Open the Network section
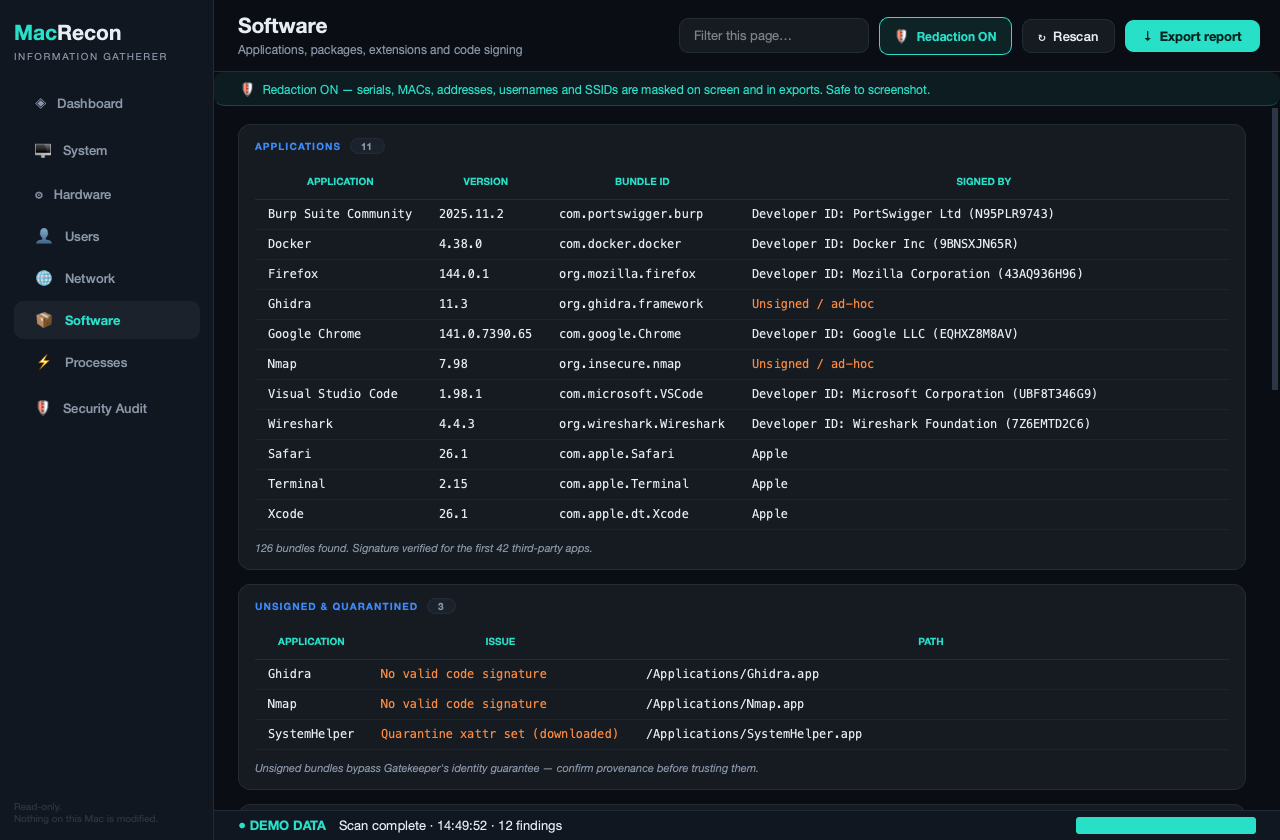 [107, 278]
